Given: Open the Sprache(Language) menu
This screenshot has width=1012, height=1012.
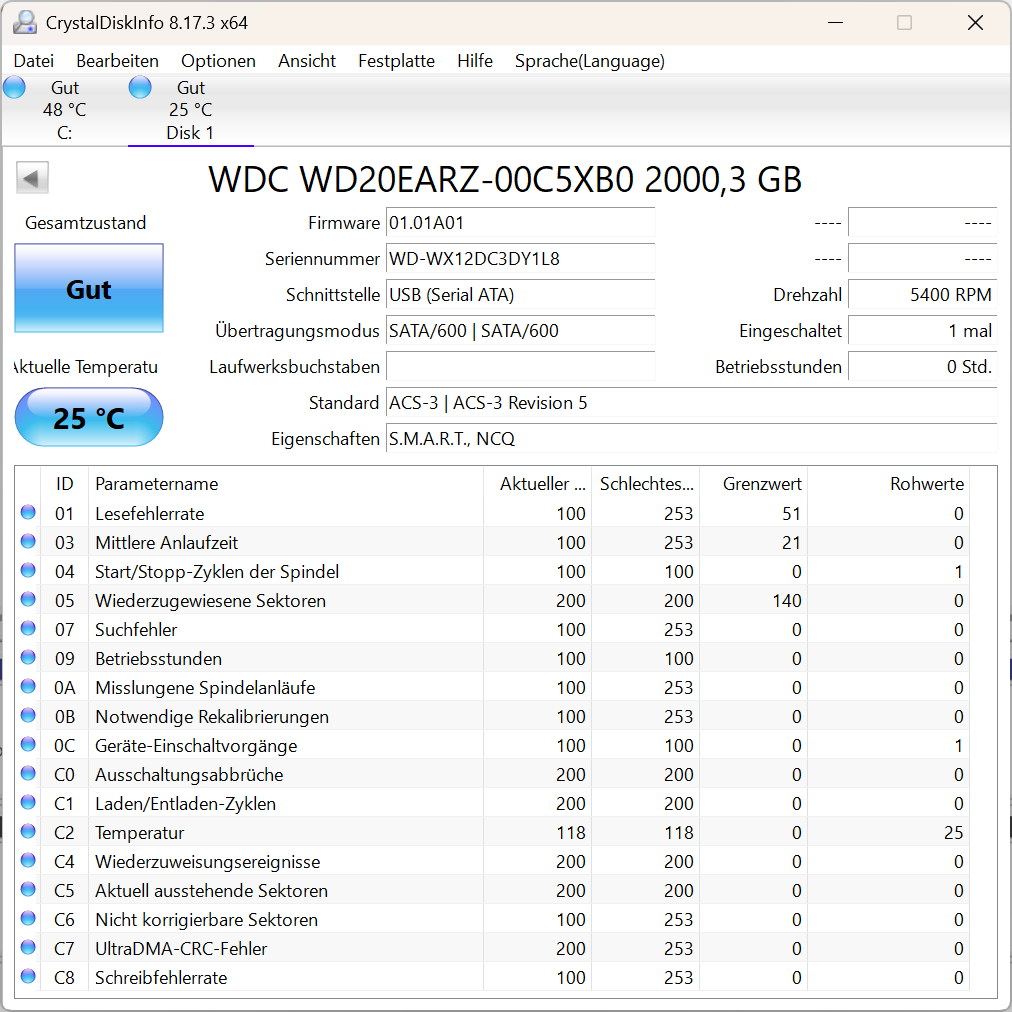Looking at the screenshot, I should click(589, 61).
